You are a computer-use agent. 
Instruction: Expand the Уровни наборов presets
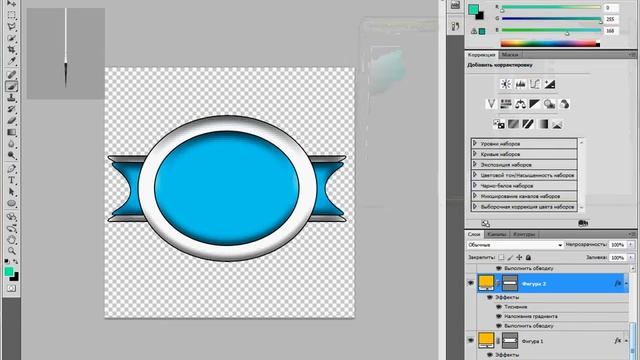(475, 143)
